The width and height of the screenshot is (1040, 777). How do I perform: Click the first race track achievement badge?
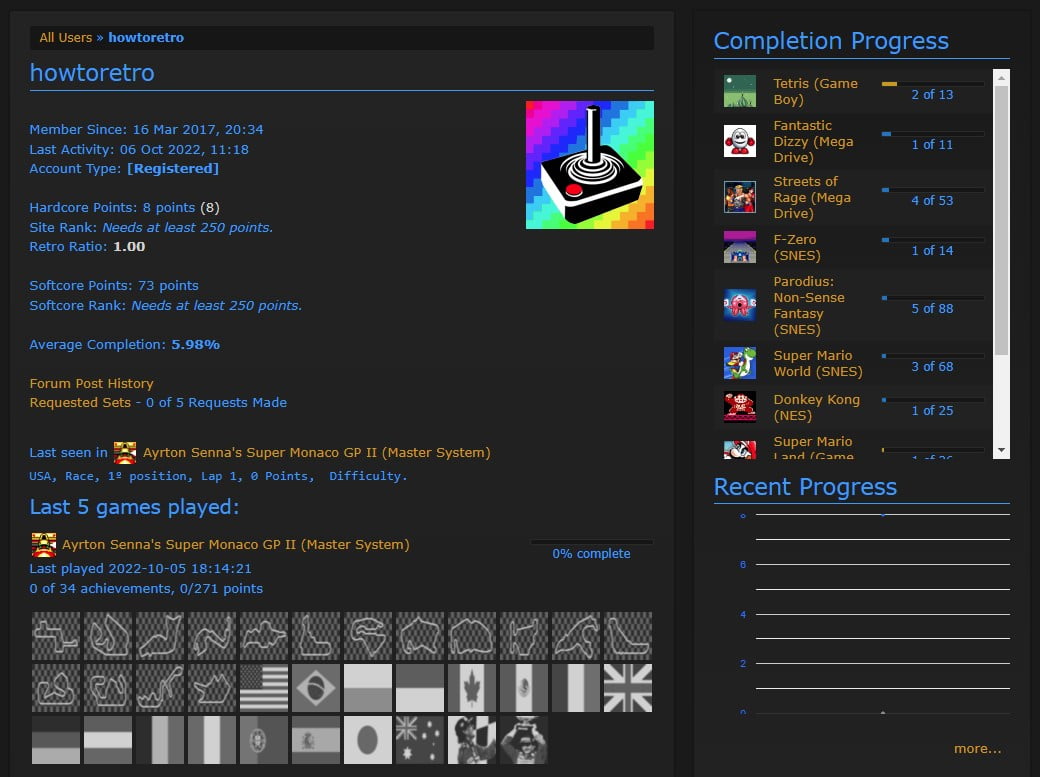[x=55, y=634]
